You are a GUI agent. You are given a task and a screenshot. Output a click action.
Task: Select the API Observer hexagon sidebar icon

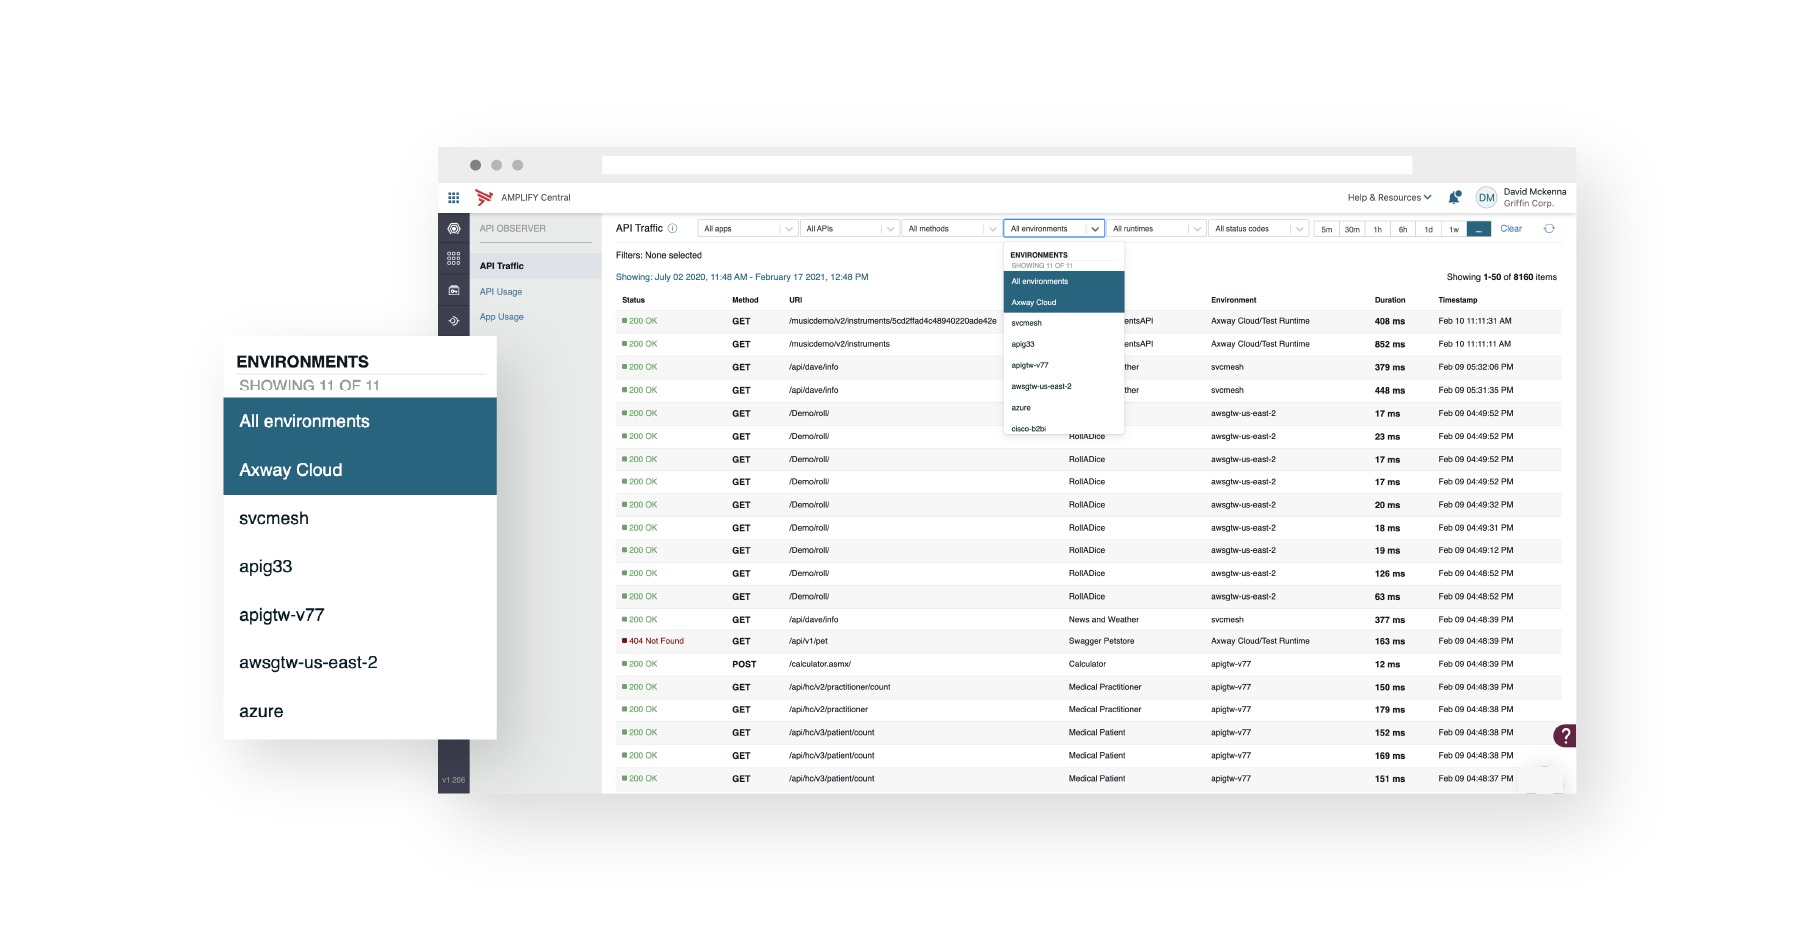click(454, 229)
